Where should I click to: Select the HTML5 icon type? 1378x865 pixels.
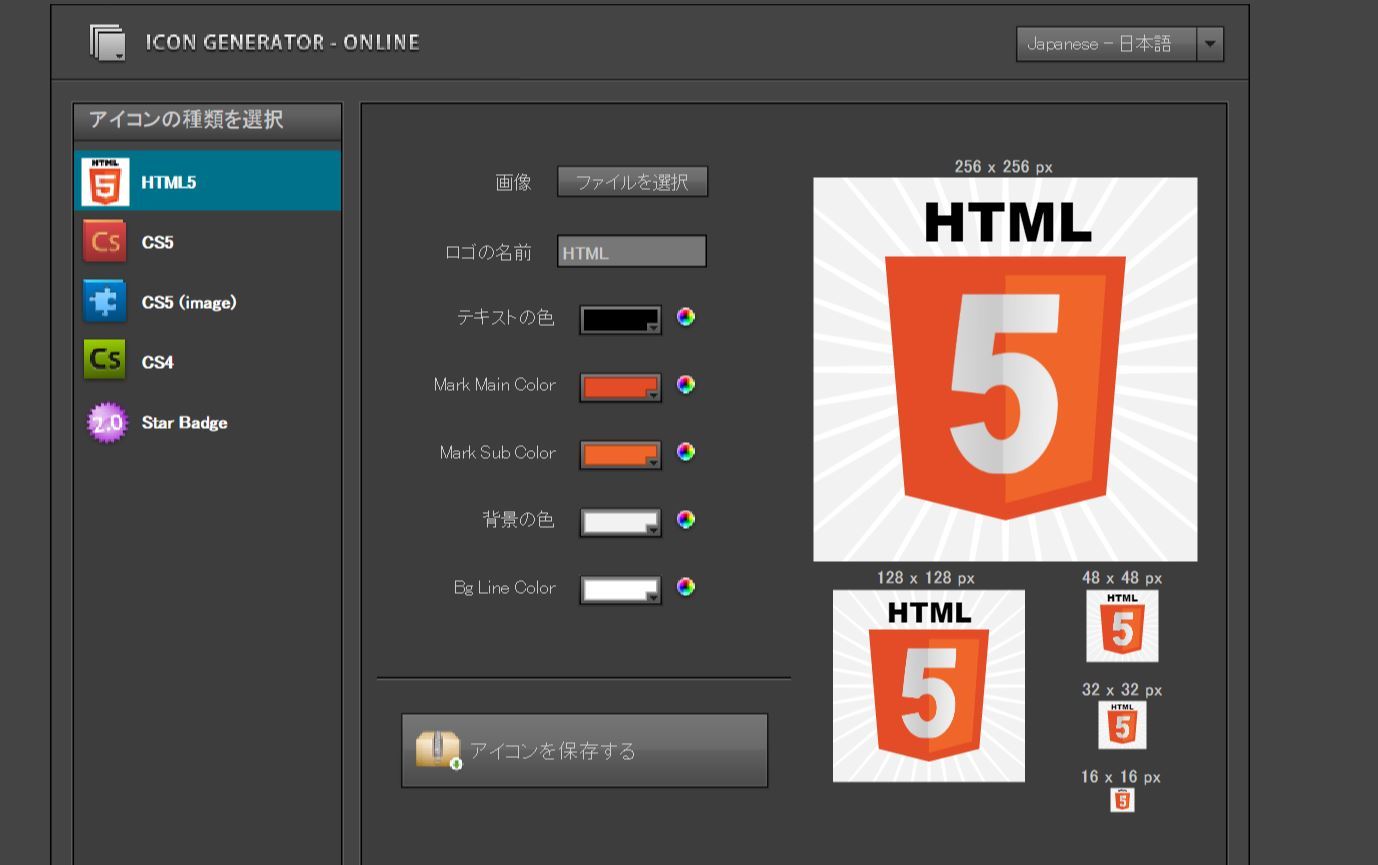pos(207,182)
